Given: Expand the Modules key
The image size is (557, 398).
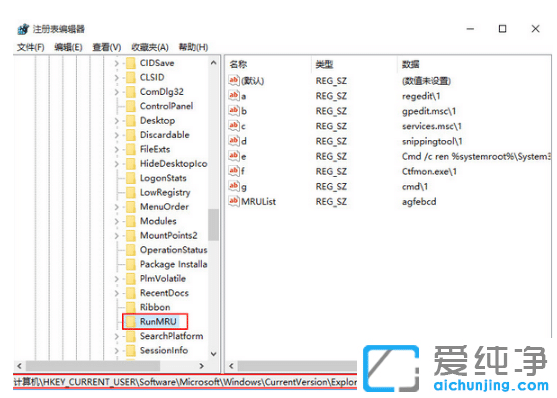Looking at the screenshot, I should click(x=117, y=221).
